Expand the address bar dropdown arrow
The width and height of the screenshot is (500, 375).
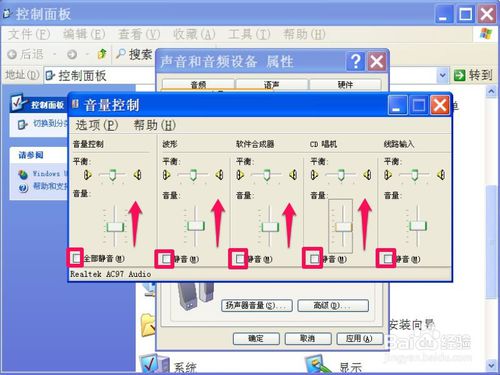(x=442, y=75)
